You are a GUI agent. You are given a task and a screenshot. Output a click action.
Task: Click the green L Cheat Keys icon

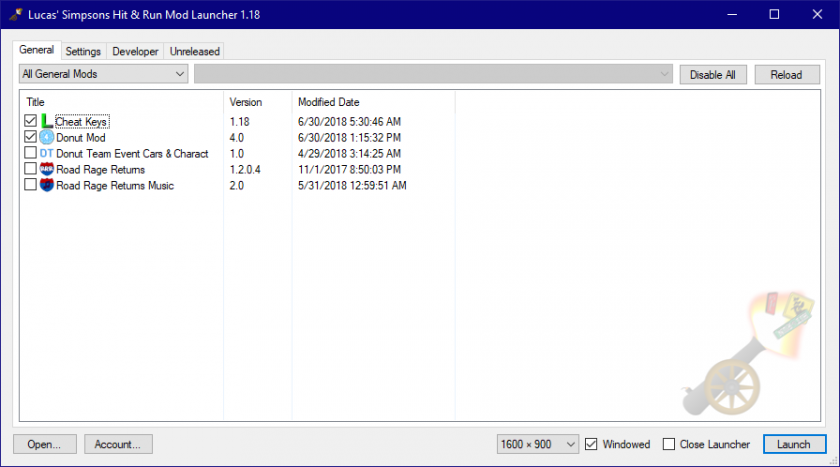coord(46,121)
